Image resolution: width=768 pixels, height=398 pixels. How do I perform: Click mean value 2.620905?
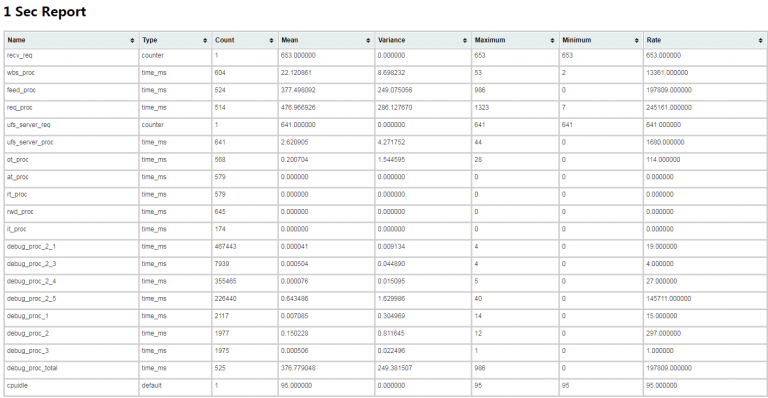(x=294, y=142)
